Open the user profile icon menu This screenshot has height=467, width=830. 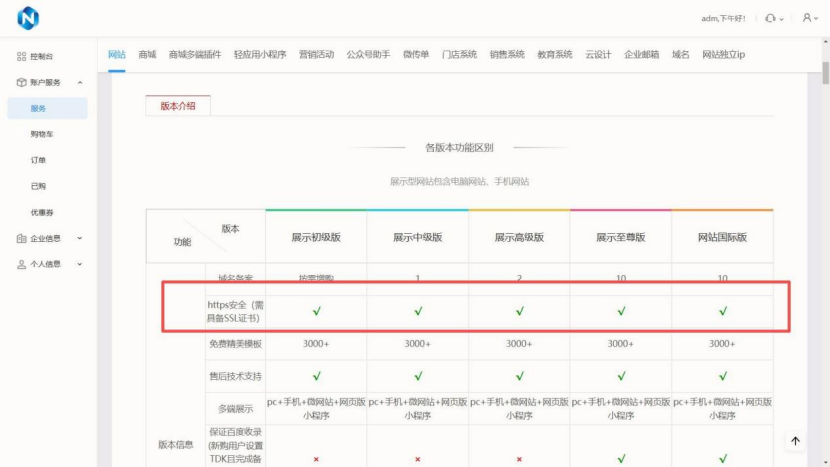[806, 19]
